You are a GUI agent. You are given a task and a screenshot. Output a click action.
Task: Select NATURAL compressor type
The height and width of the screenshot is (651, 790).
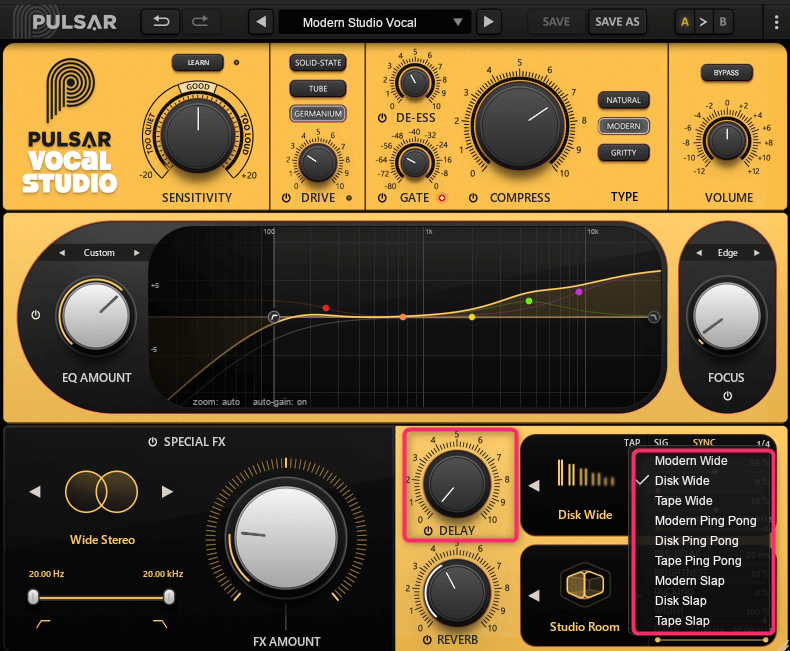624,100
